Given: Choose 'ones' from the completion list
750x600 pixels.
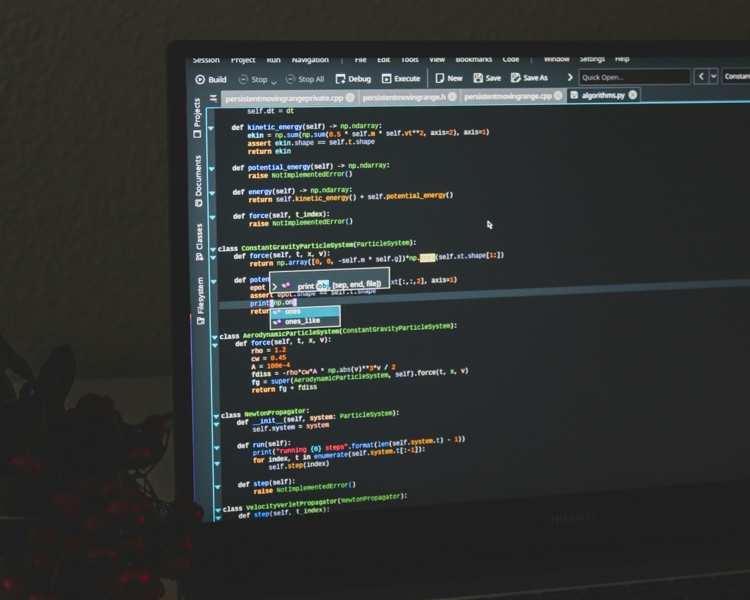Looking at the screenshot, I should click(305, 311).
